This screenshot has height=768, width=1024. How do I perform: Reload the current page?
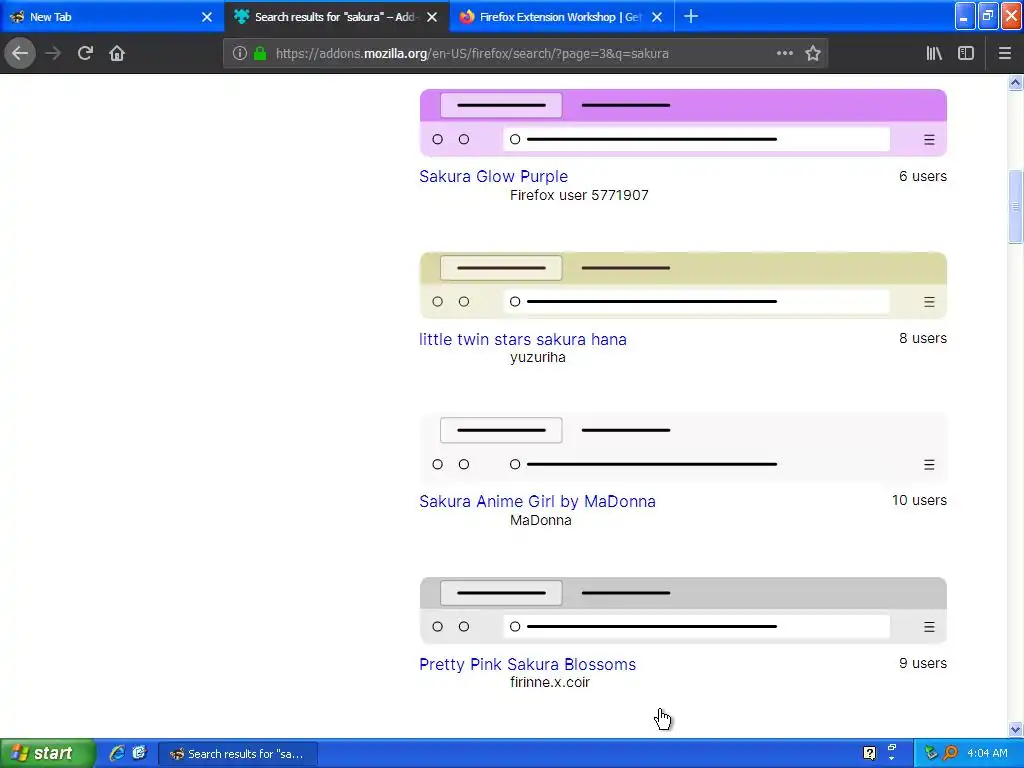pos(85,53)
